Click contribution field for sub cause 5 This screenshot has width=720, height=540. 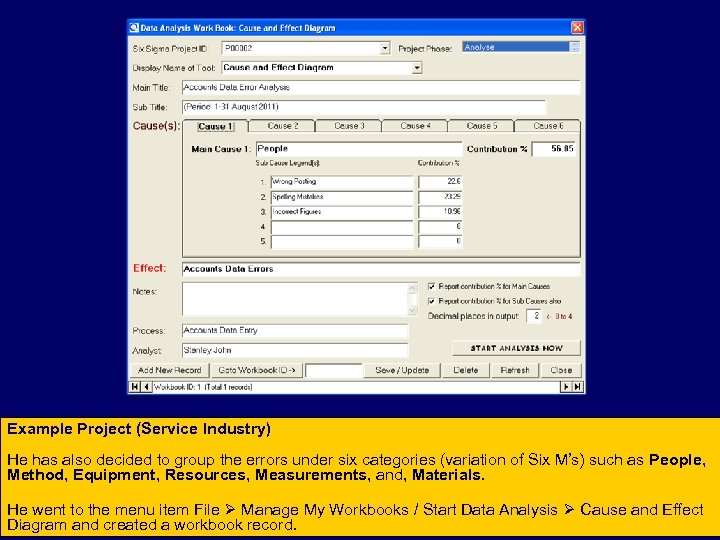point(440,242)
